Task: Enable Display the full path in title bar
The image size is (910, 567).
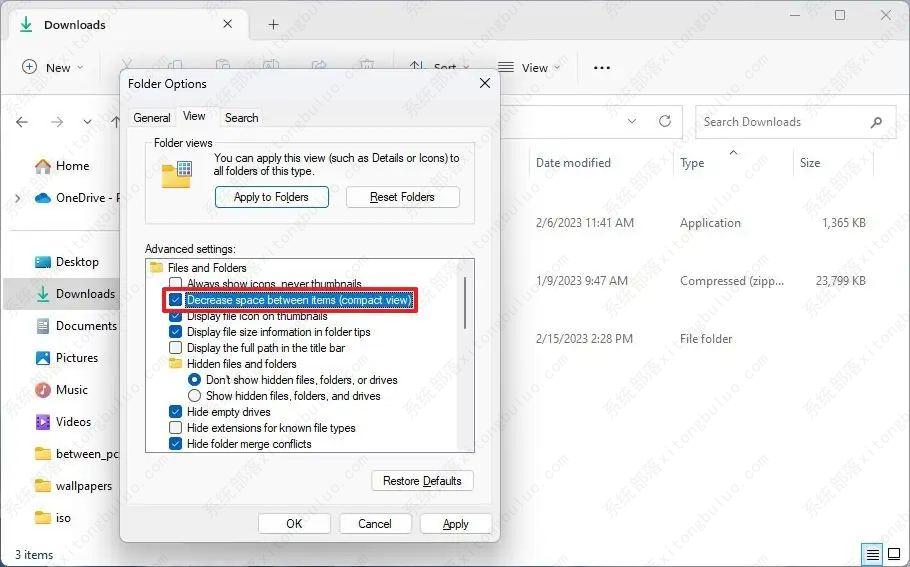Action: (x=176, y=348)
